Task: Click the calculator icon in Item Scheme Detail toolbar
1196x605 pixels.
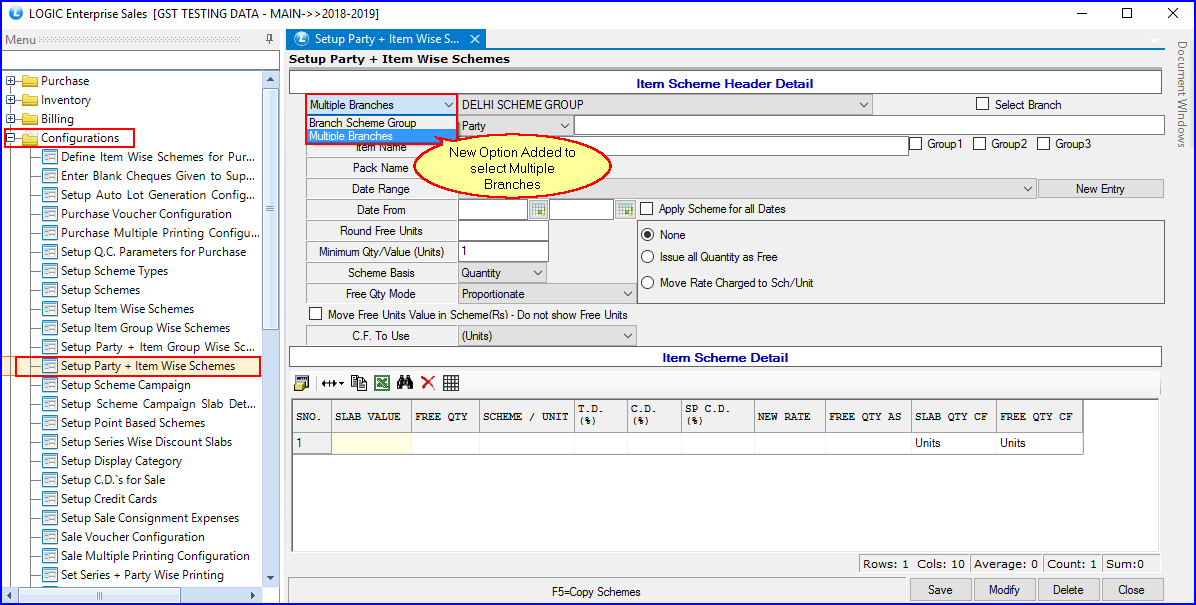Action: click(301, 383)
